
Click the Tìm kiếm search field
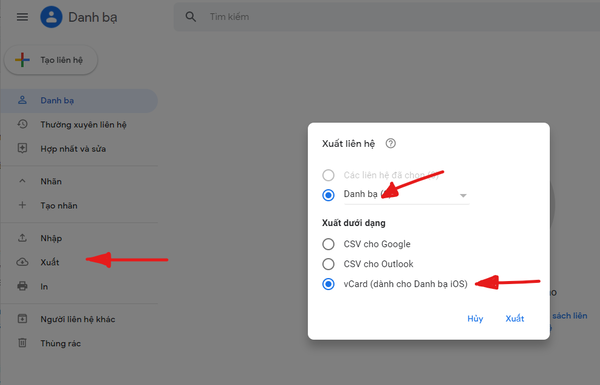[386, 17]
